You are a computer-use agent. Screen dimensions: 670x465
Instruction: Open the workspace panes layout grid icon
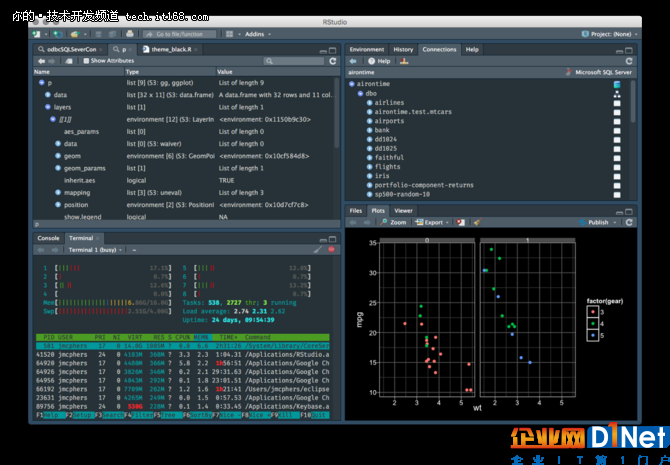click(x=229, y=34)
